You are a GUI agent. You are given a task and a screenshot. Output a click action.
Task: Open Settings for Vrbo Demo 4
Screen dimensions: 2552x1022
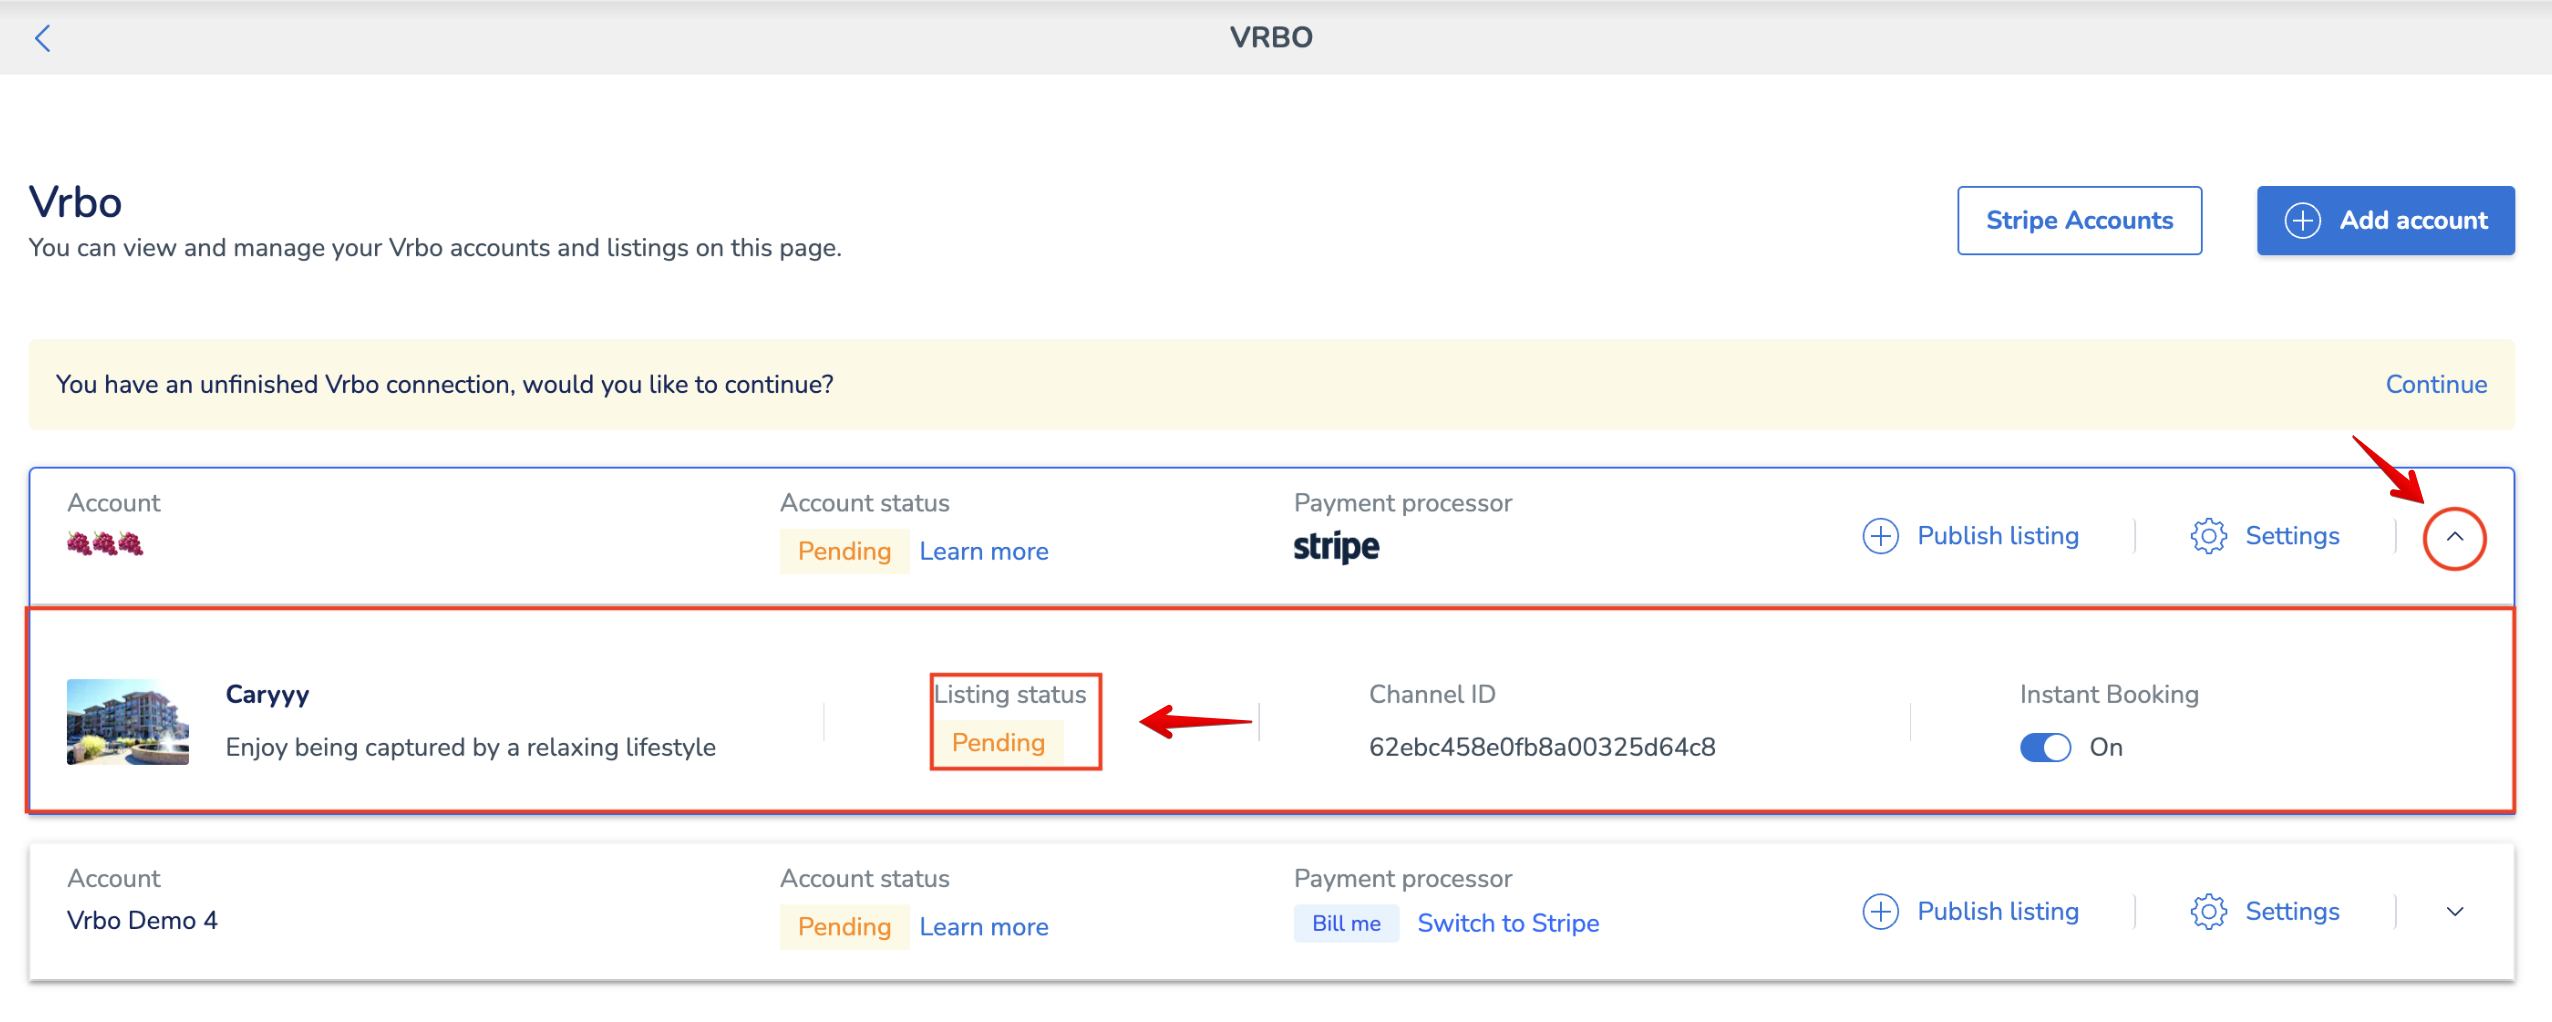click(2265, 911)
